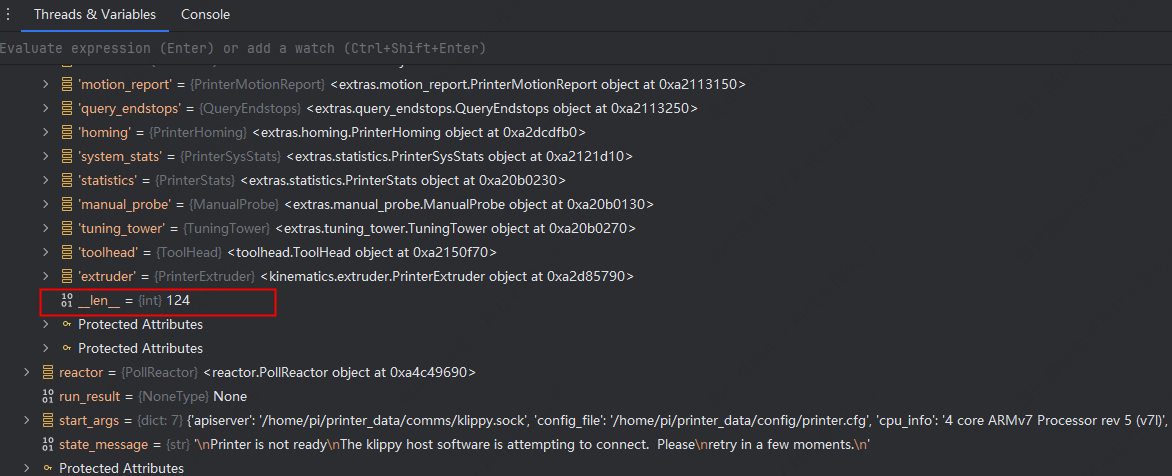Click the binary icon beside run_result
This screenshot has height=476, width=1172.
click(x=48, y=396)
